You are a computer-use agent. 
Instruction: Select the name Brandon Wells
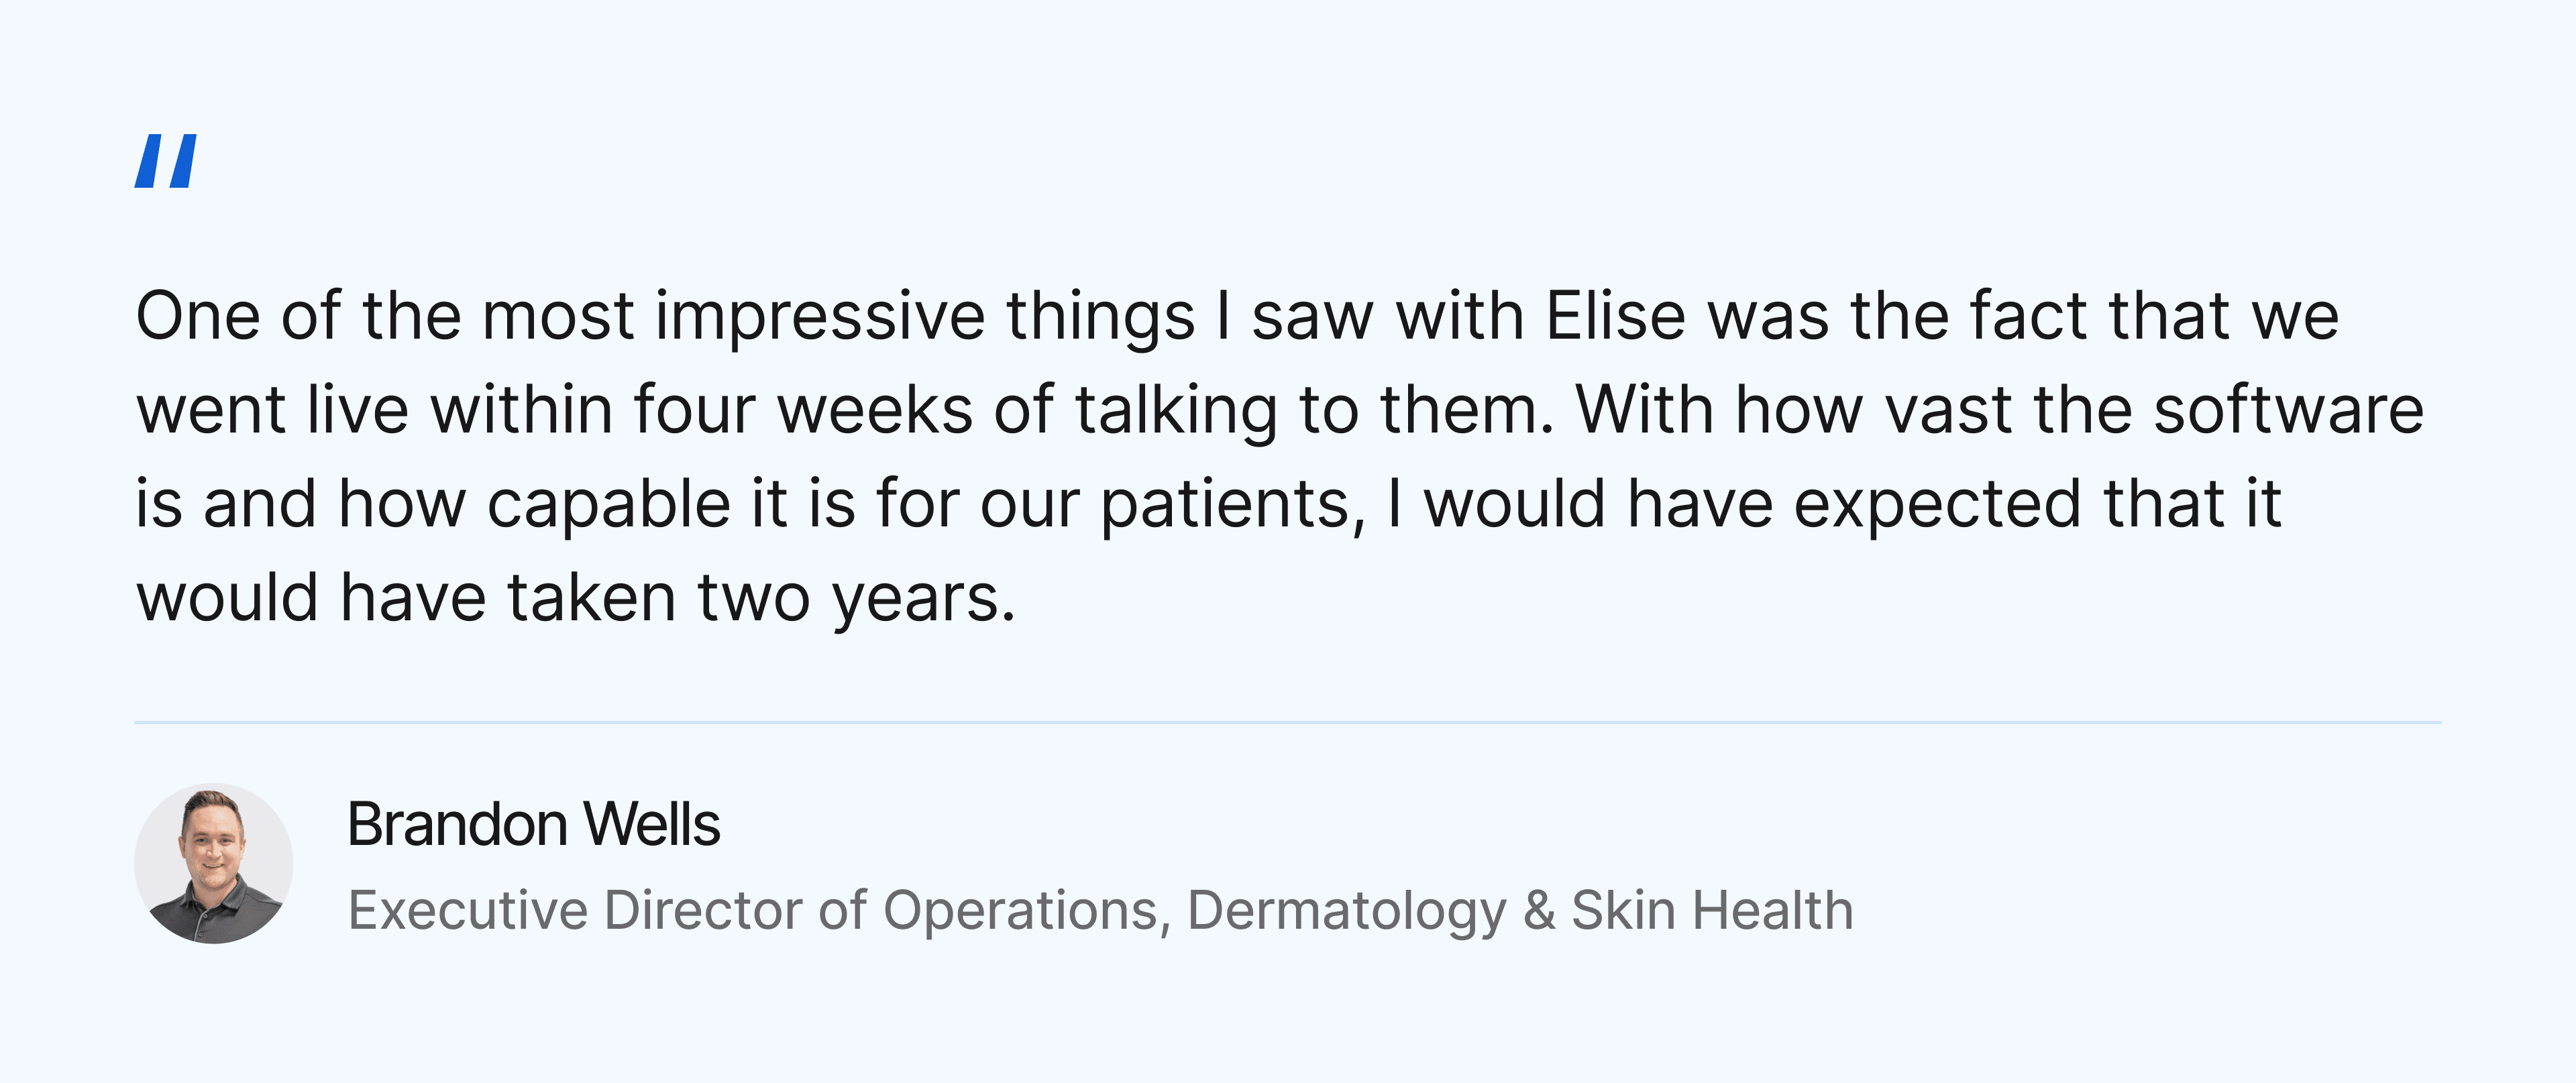[x=533, y=825]
